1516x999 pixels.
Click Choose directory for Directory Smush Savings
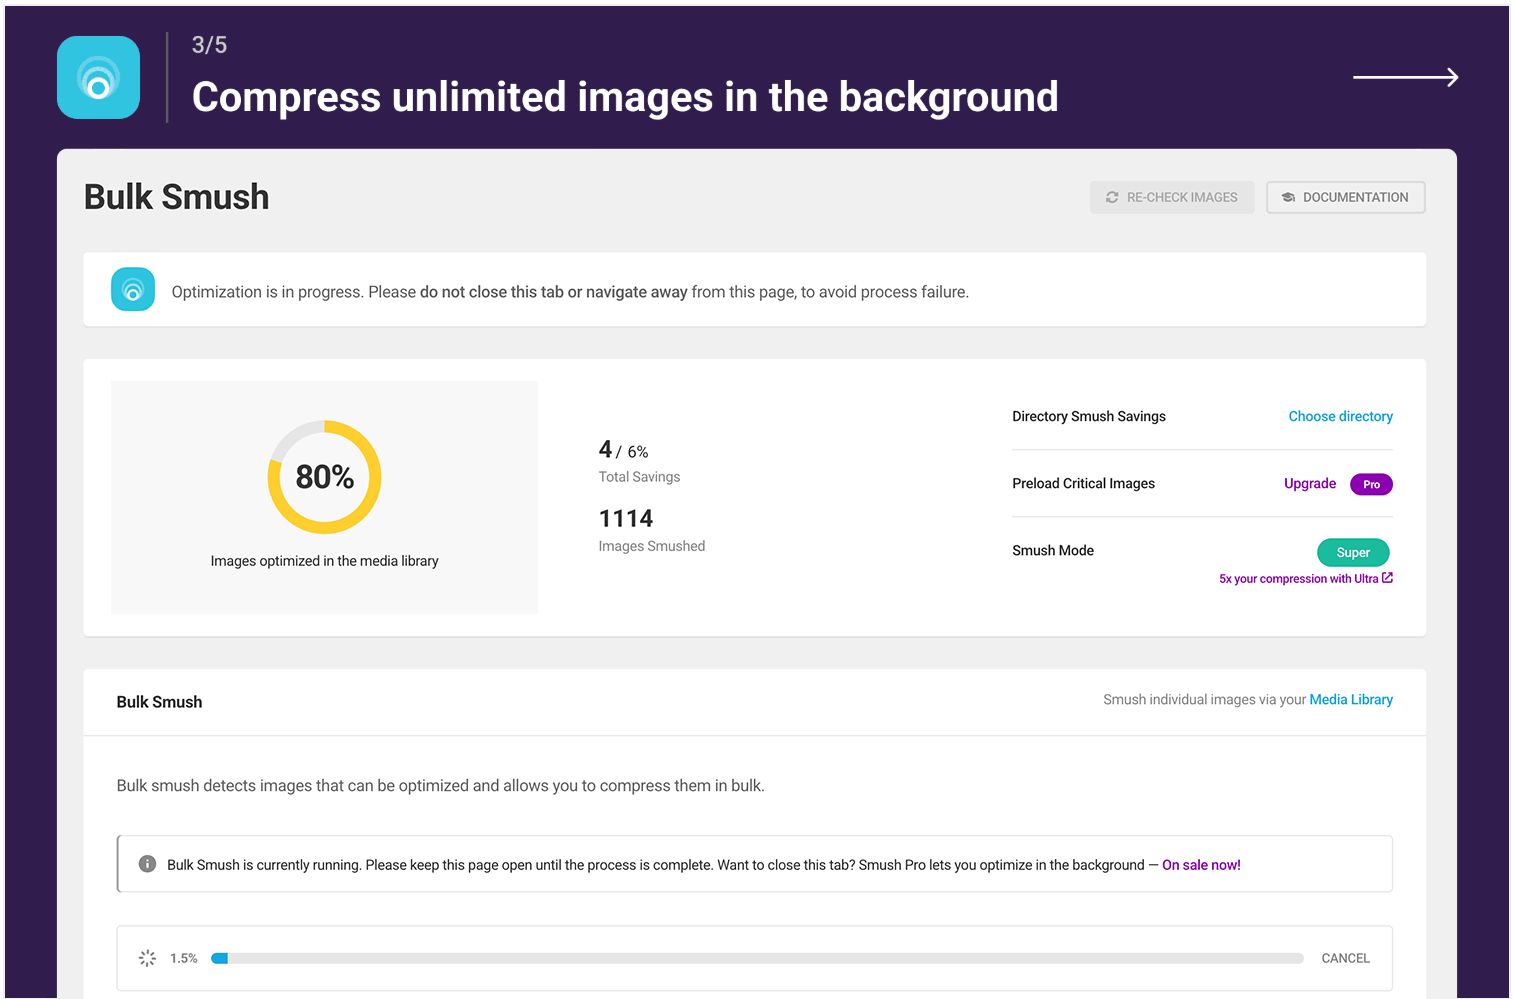tap(1340, 416)
